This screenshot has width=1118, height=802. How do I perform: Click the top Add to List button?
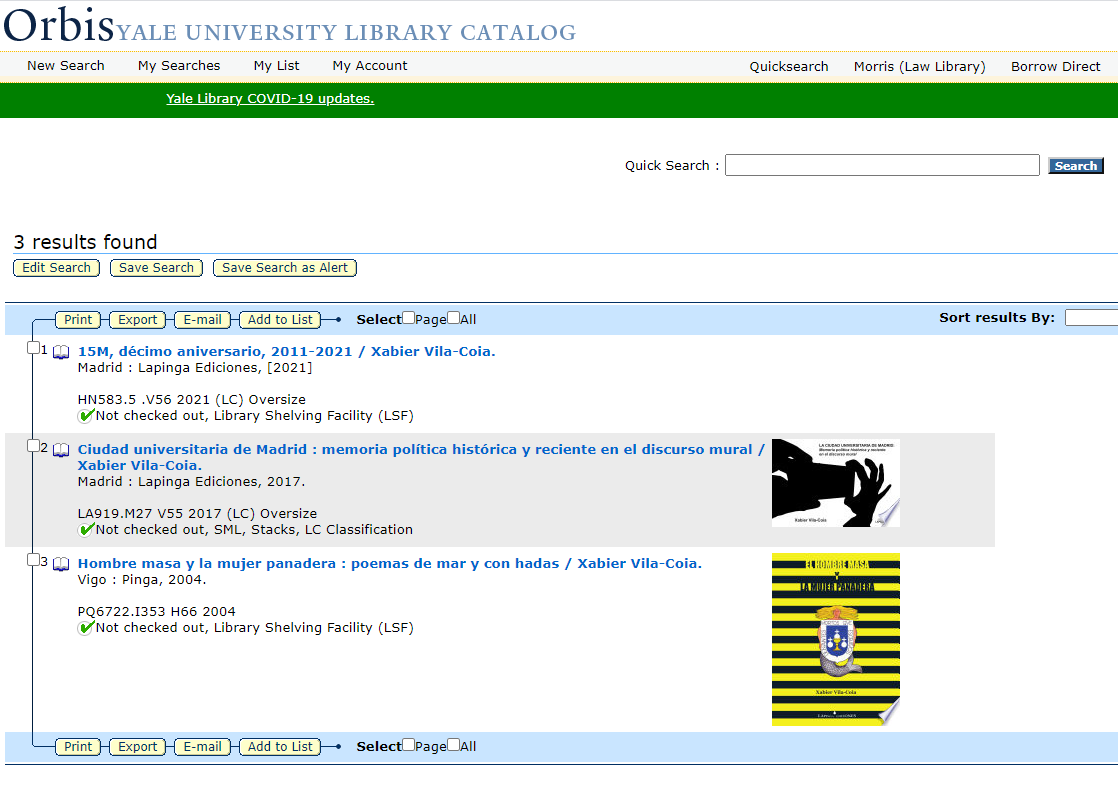point(280,320)
